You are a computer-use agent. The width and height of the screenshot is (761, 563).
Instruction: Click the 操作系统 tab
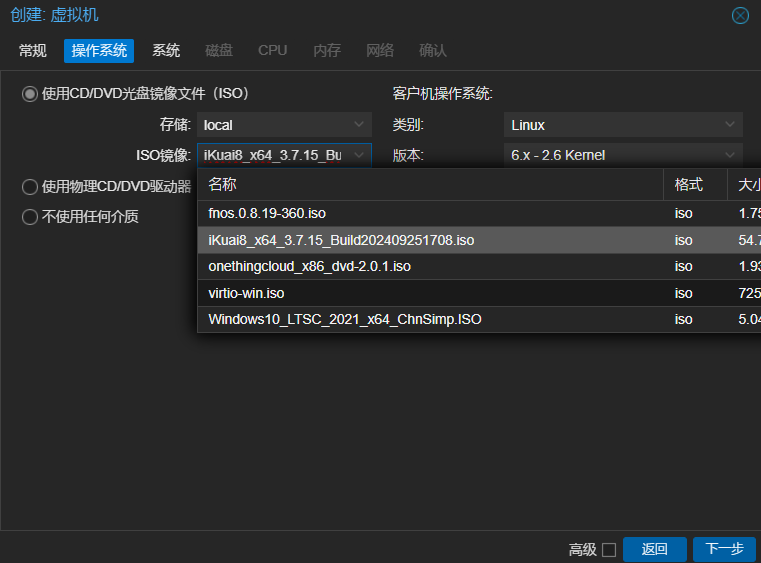99,50
